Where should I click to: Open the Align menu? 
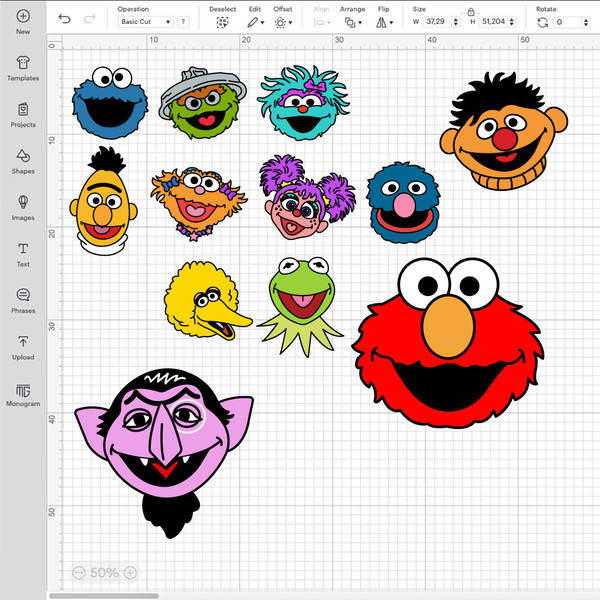tap(322, 23)
